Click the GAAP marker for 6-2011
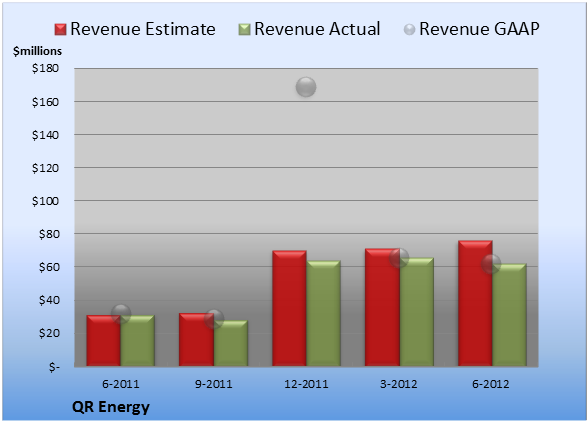 pos(121,314)
